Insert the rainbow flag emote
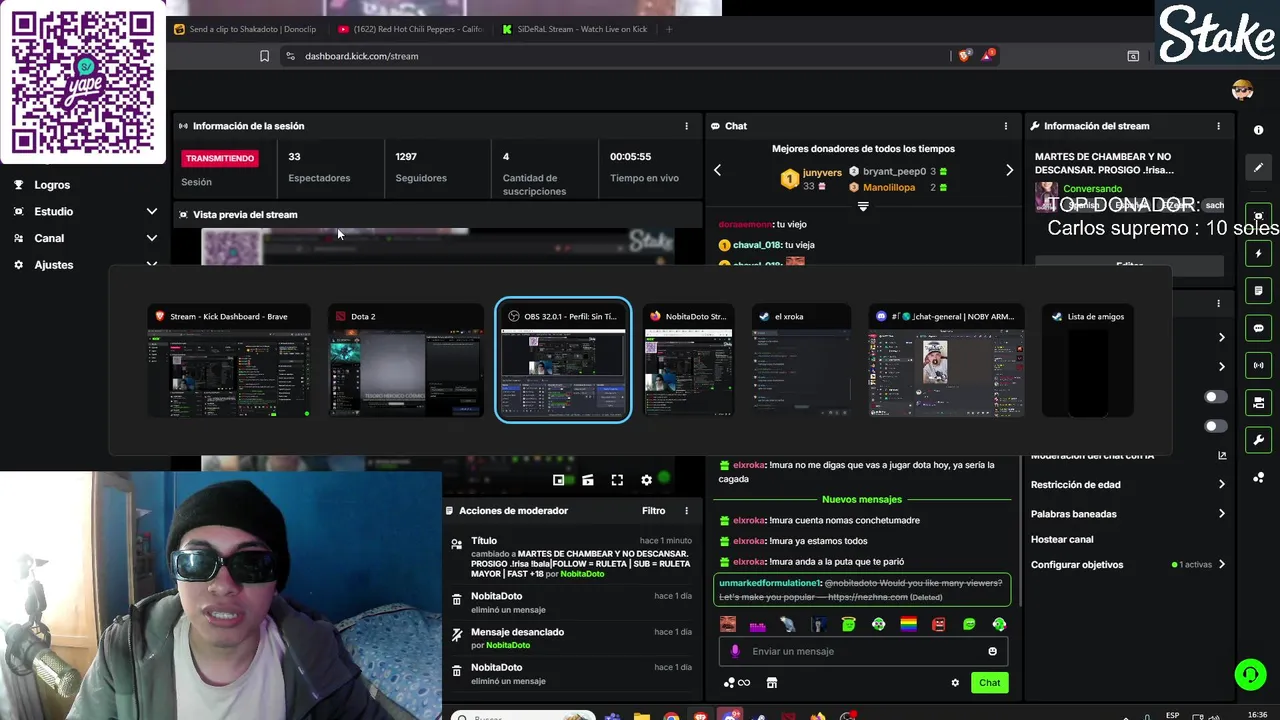 tap(908, 624)
